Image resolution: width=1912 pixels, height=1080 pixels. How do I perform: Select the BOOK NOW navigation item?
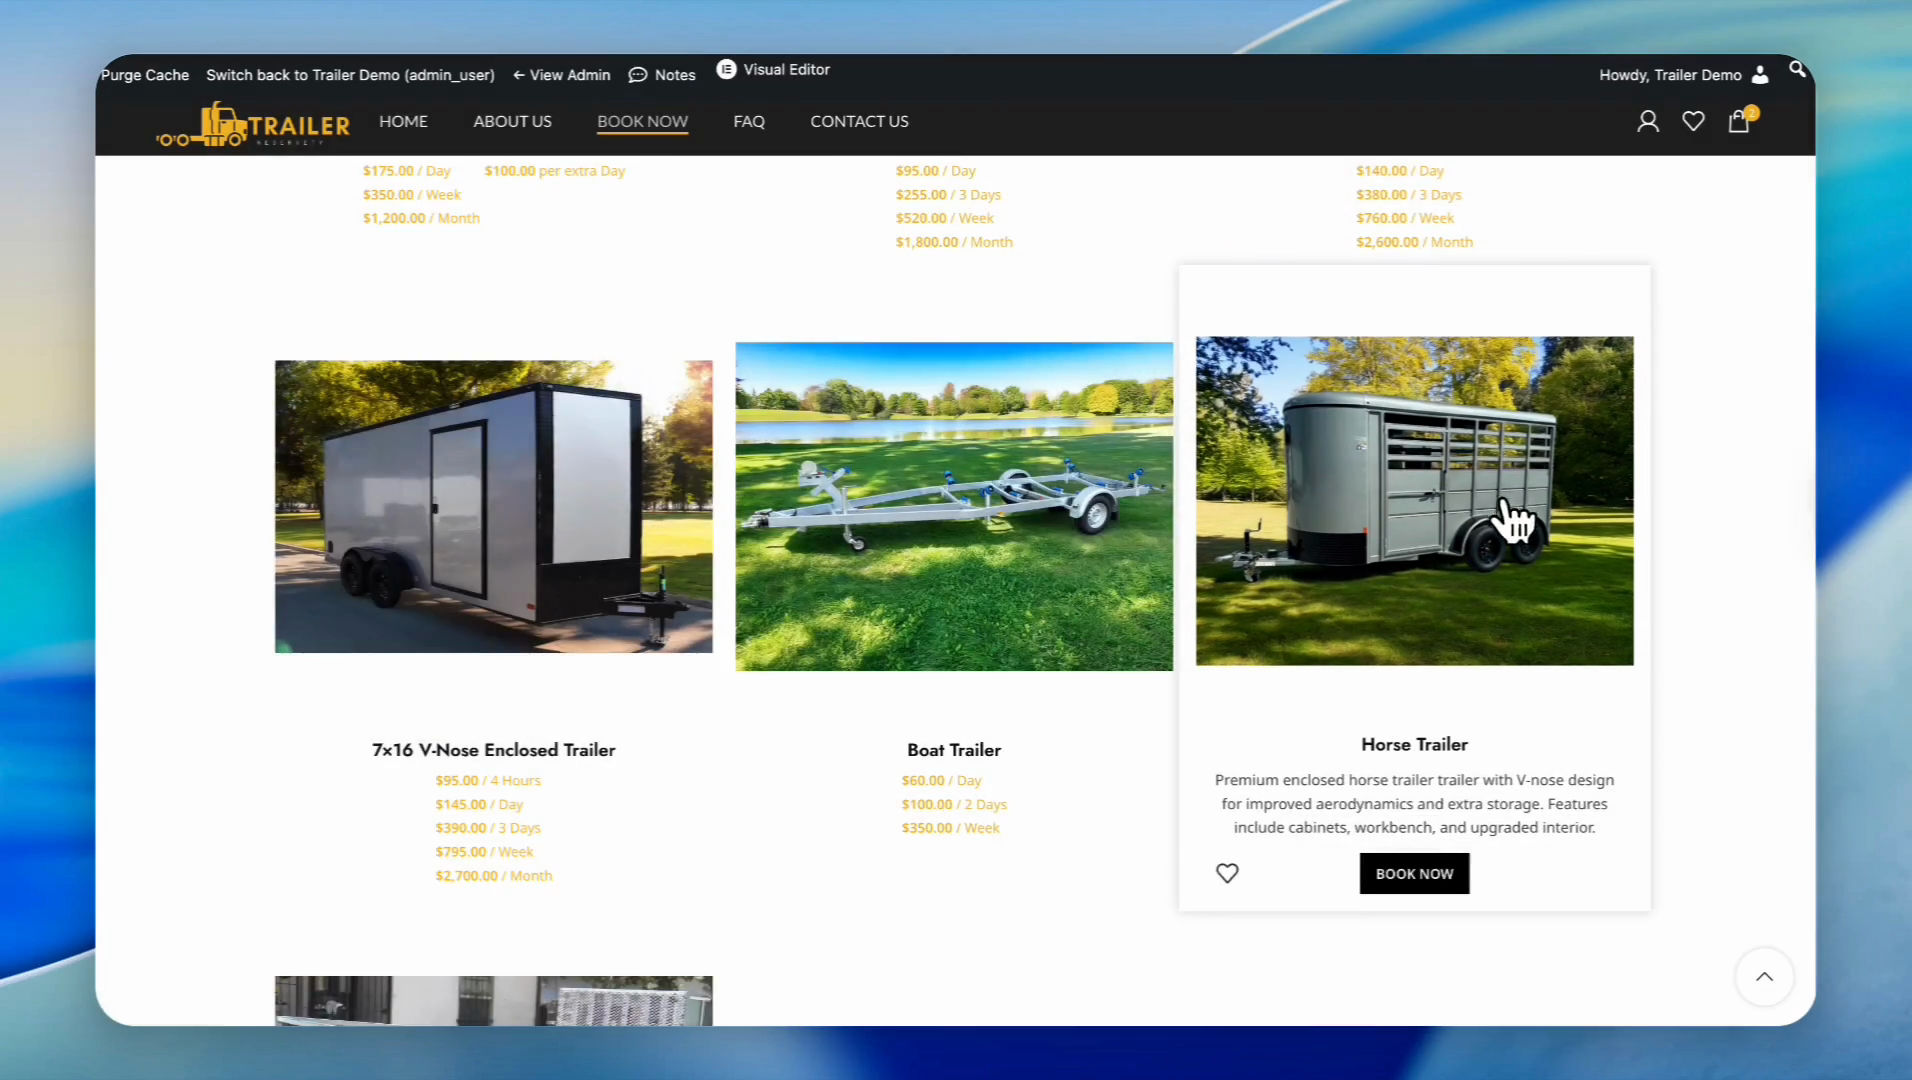pos(642,122)
